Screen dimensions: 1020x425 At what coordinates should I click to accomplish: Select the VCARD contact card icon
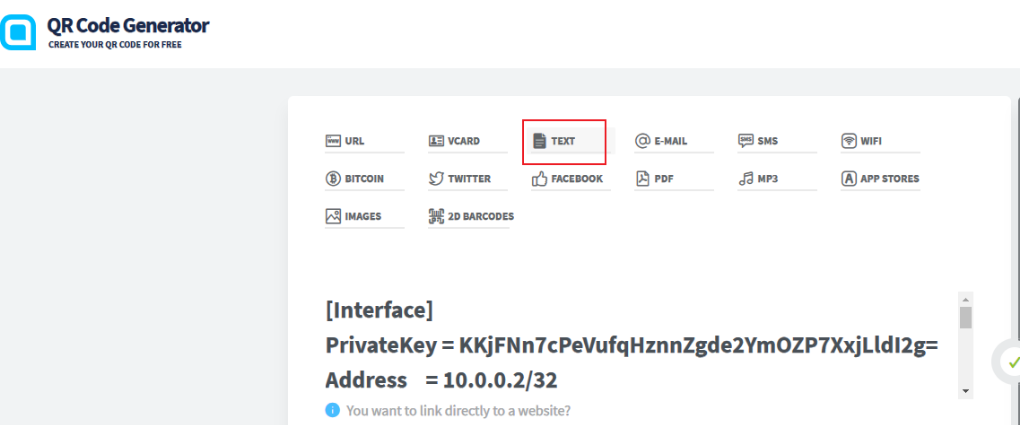pyautogui.click(x=436, y=141)
